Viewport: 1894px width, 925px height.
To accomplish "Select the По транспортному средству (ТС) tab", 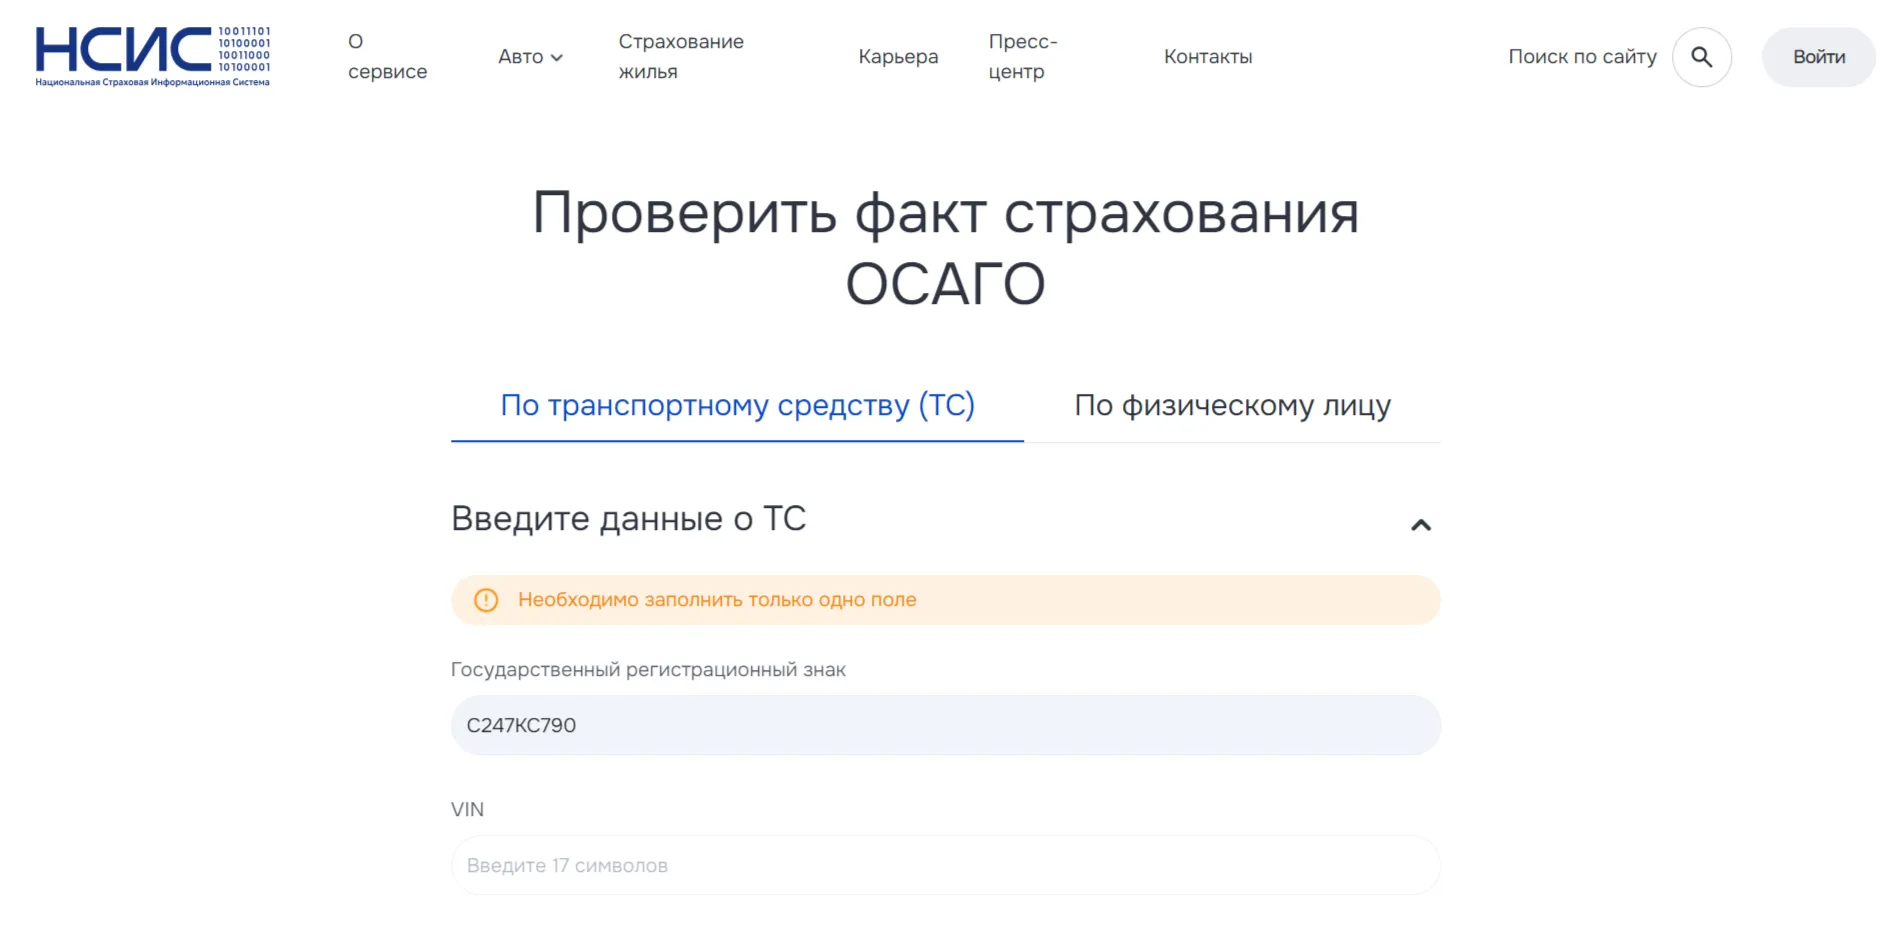I will (x=737, y=405).
